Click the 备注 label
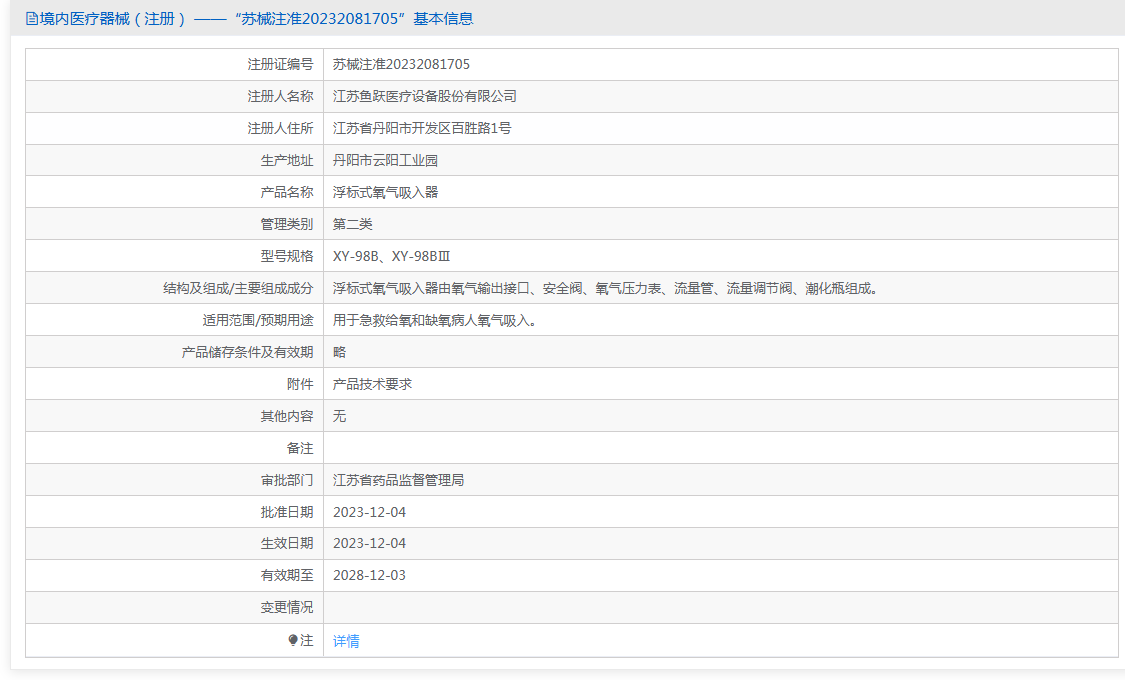The width and height of the screenshot is (1125, 680). click(300, 448)
